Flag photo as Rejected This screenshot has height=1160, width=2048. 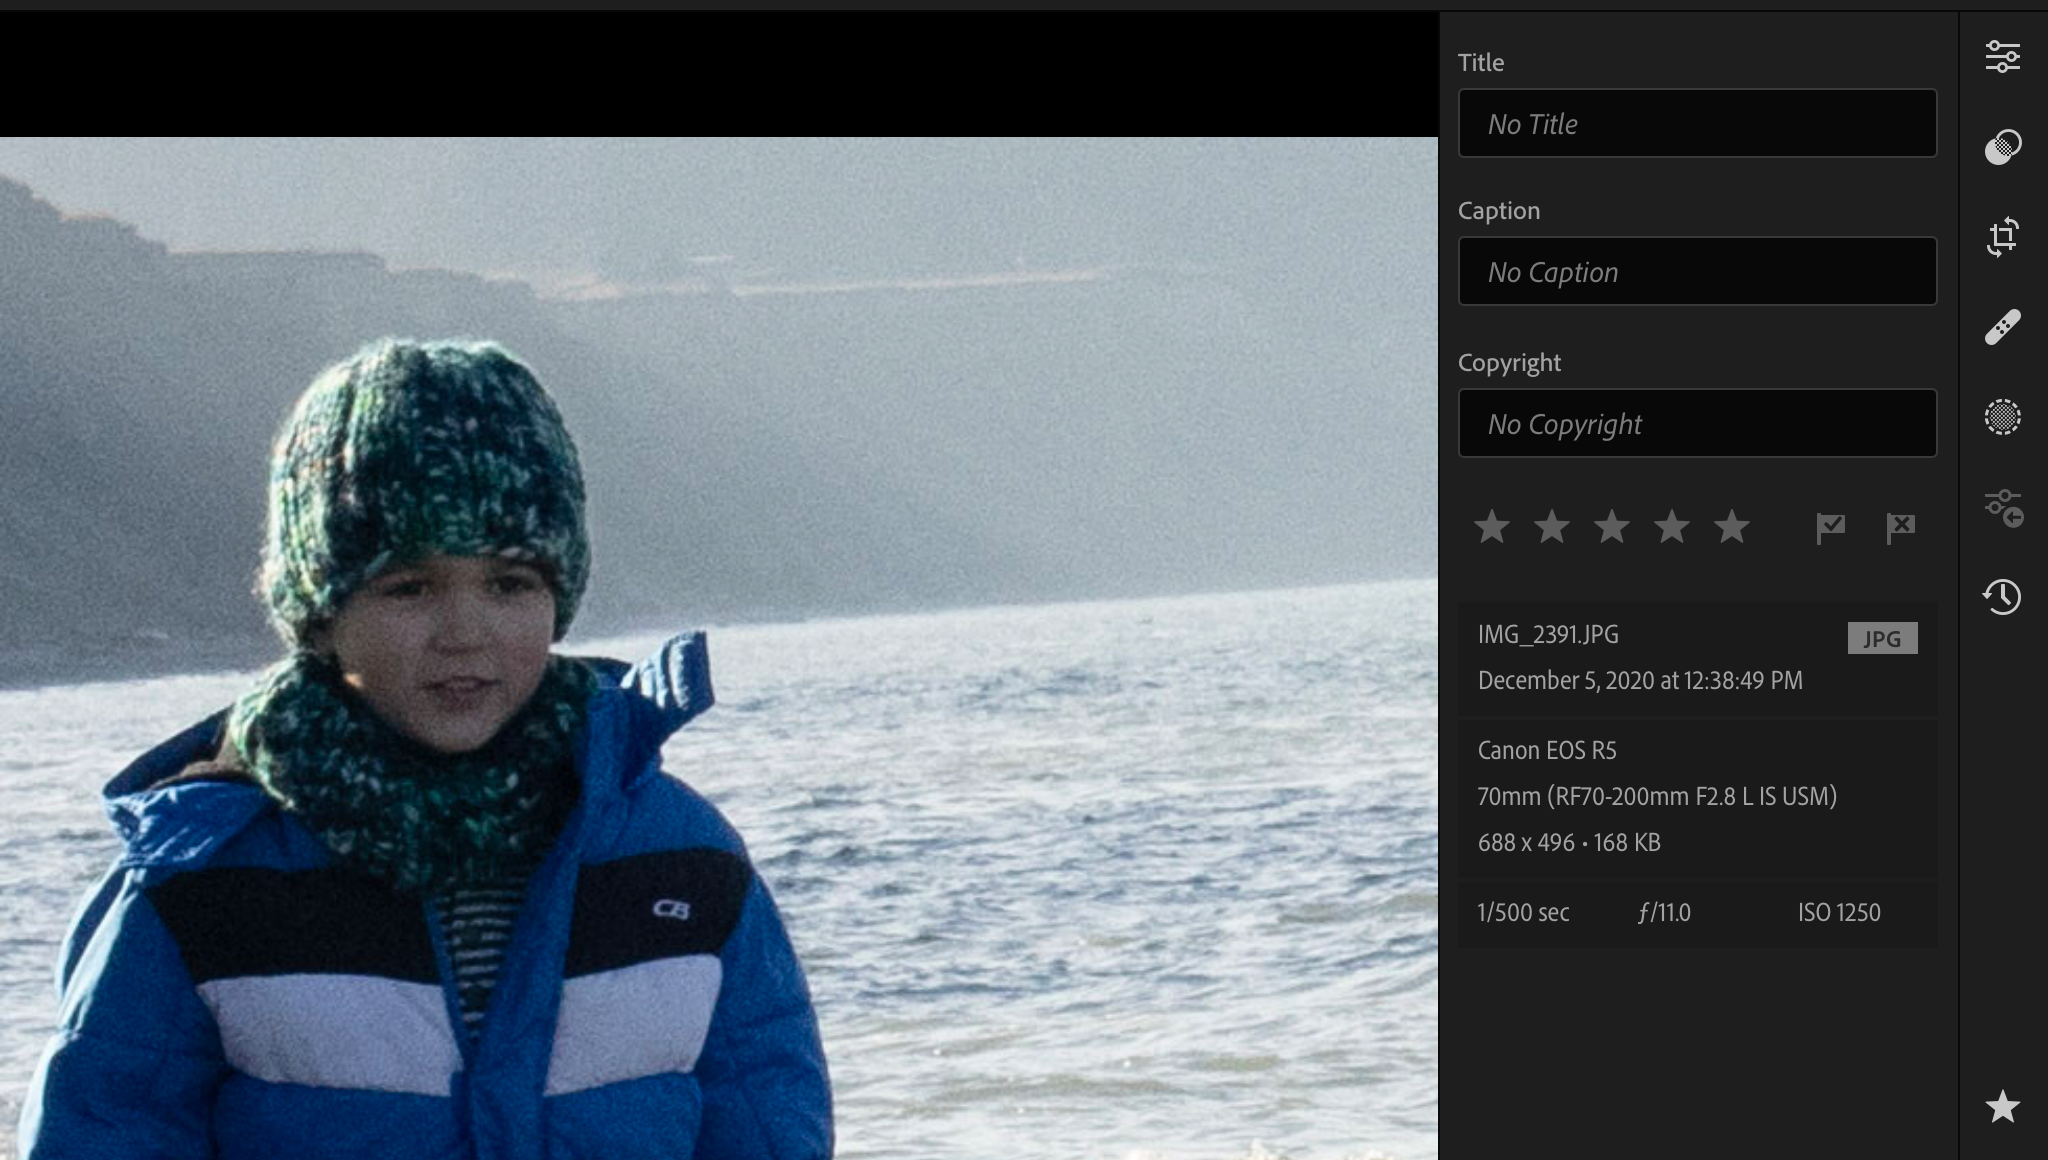(x=1900, y=527)
